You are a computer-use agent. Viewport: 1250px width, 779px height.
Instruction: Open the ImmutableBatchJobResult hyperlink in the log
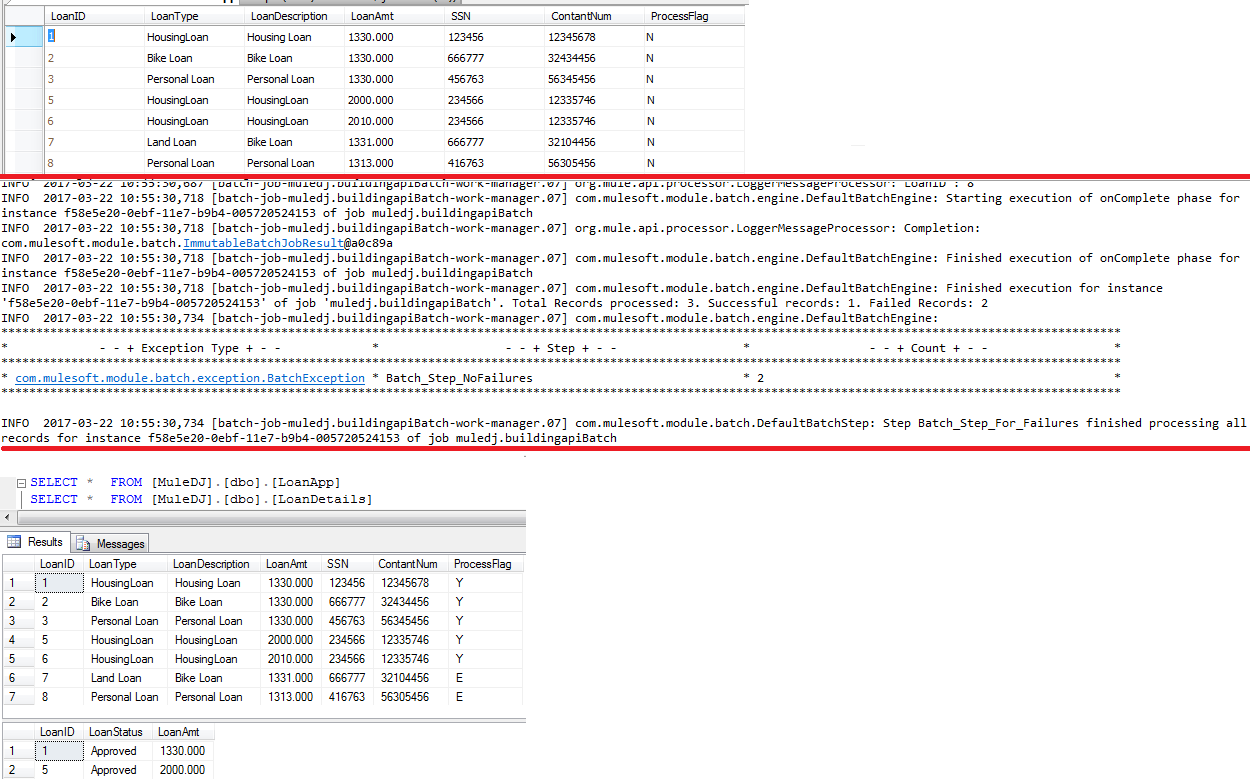click(x=263, y=242)
